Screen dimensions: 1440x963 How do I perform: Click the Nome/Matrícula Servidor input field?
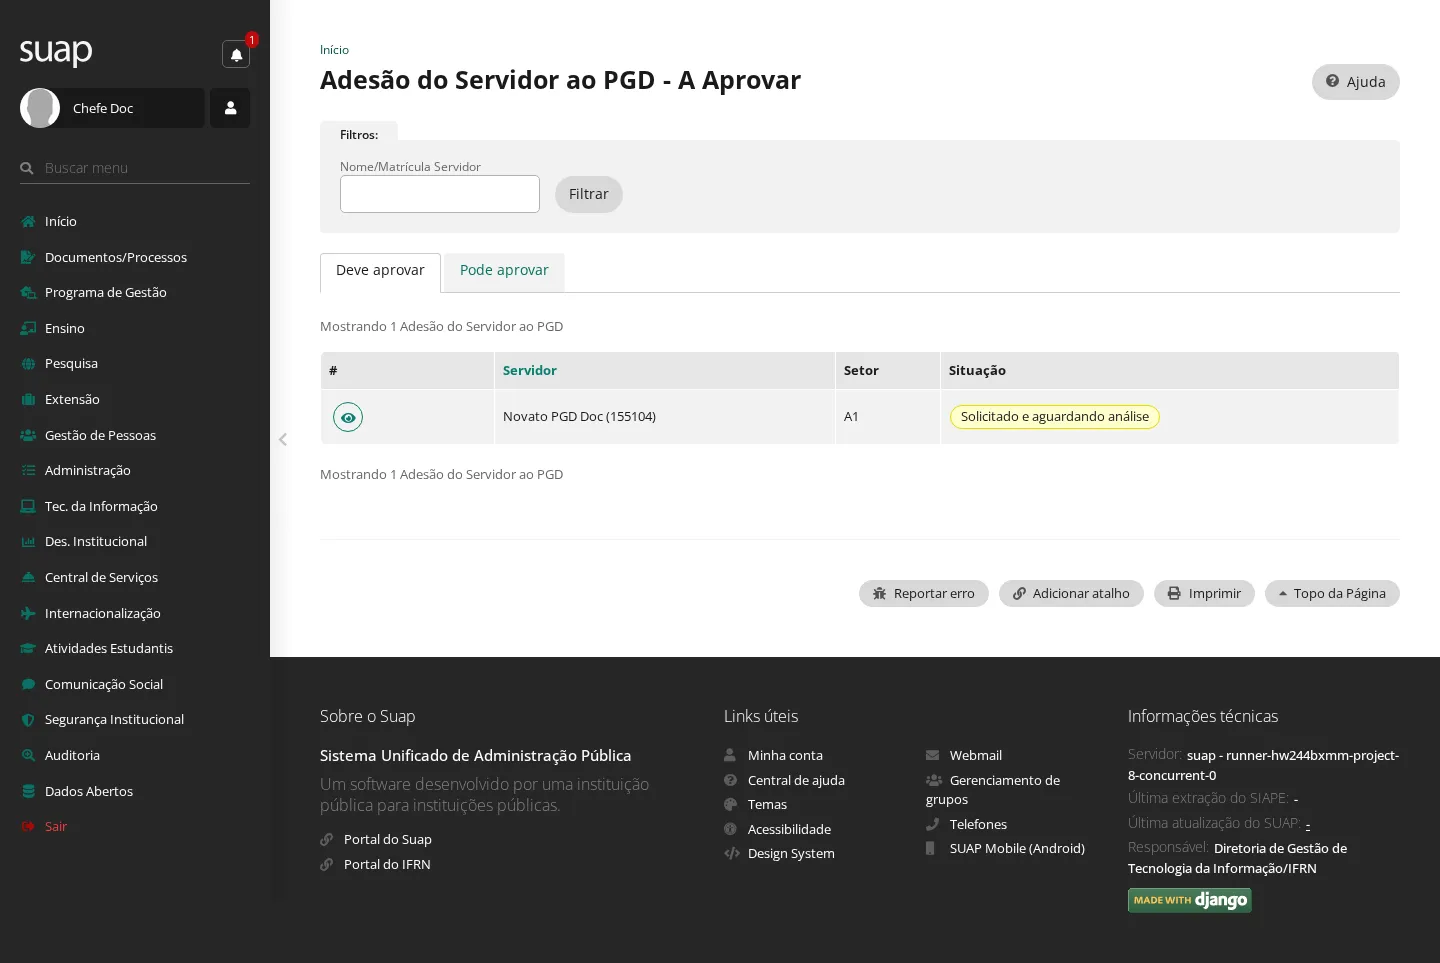[x=440, y=194]
